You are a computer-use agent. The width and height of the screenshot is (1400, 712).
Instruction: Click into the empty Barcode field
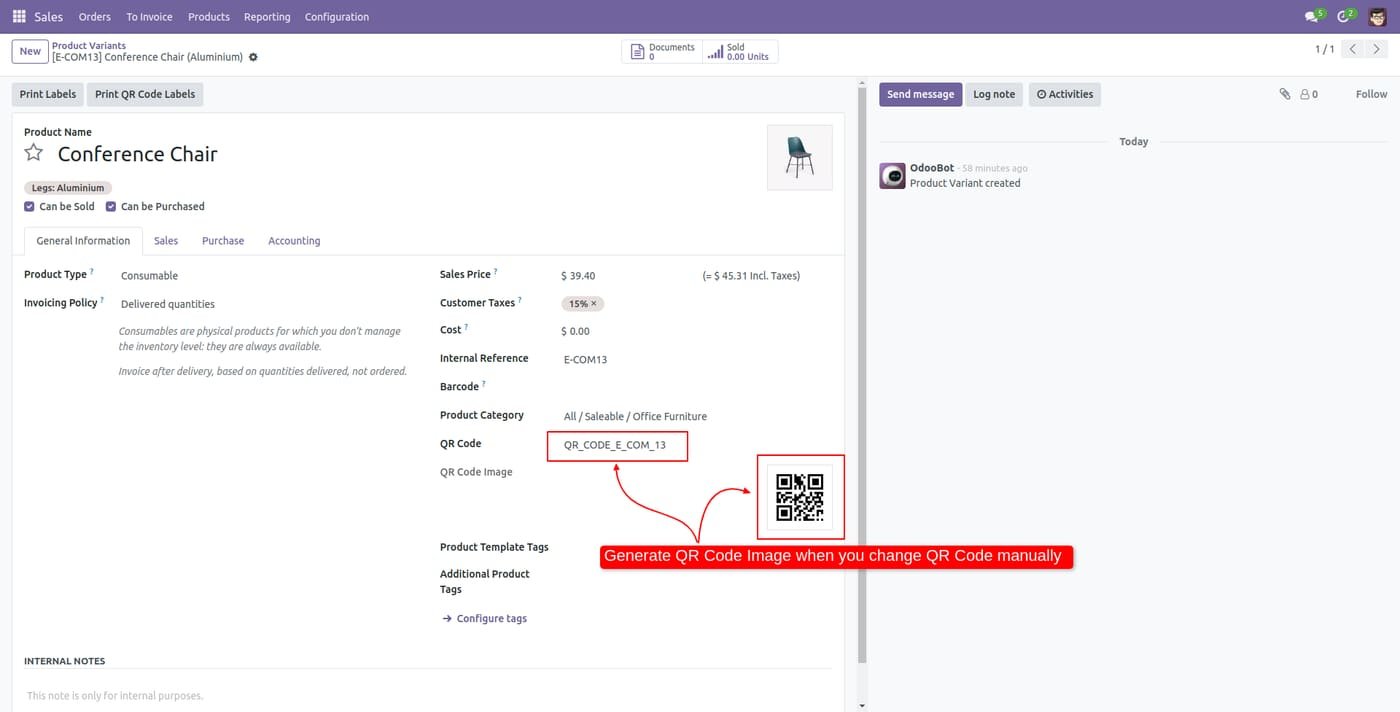(697, 387)
